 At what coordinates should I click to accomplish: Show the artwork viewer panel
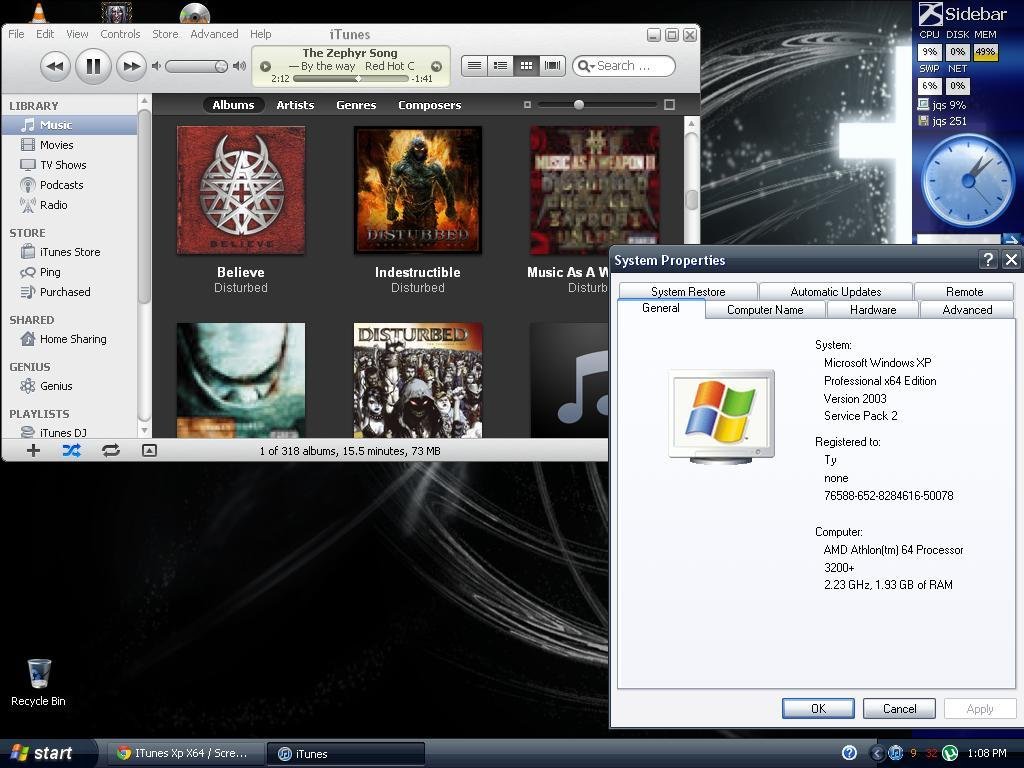pyautogui.click(x=150, y=450)
